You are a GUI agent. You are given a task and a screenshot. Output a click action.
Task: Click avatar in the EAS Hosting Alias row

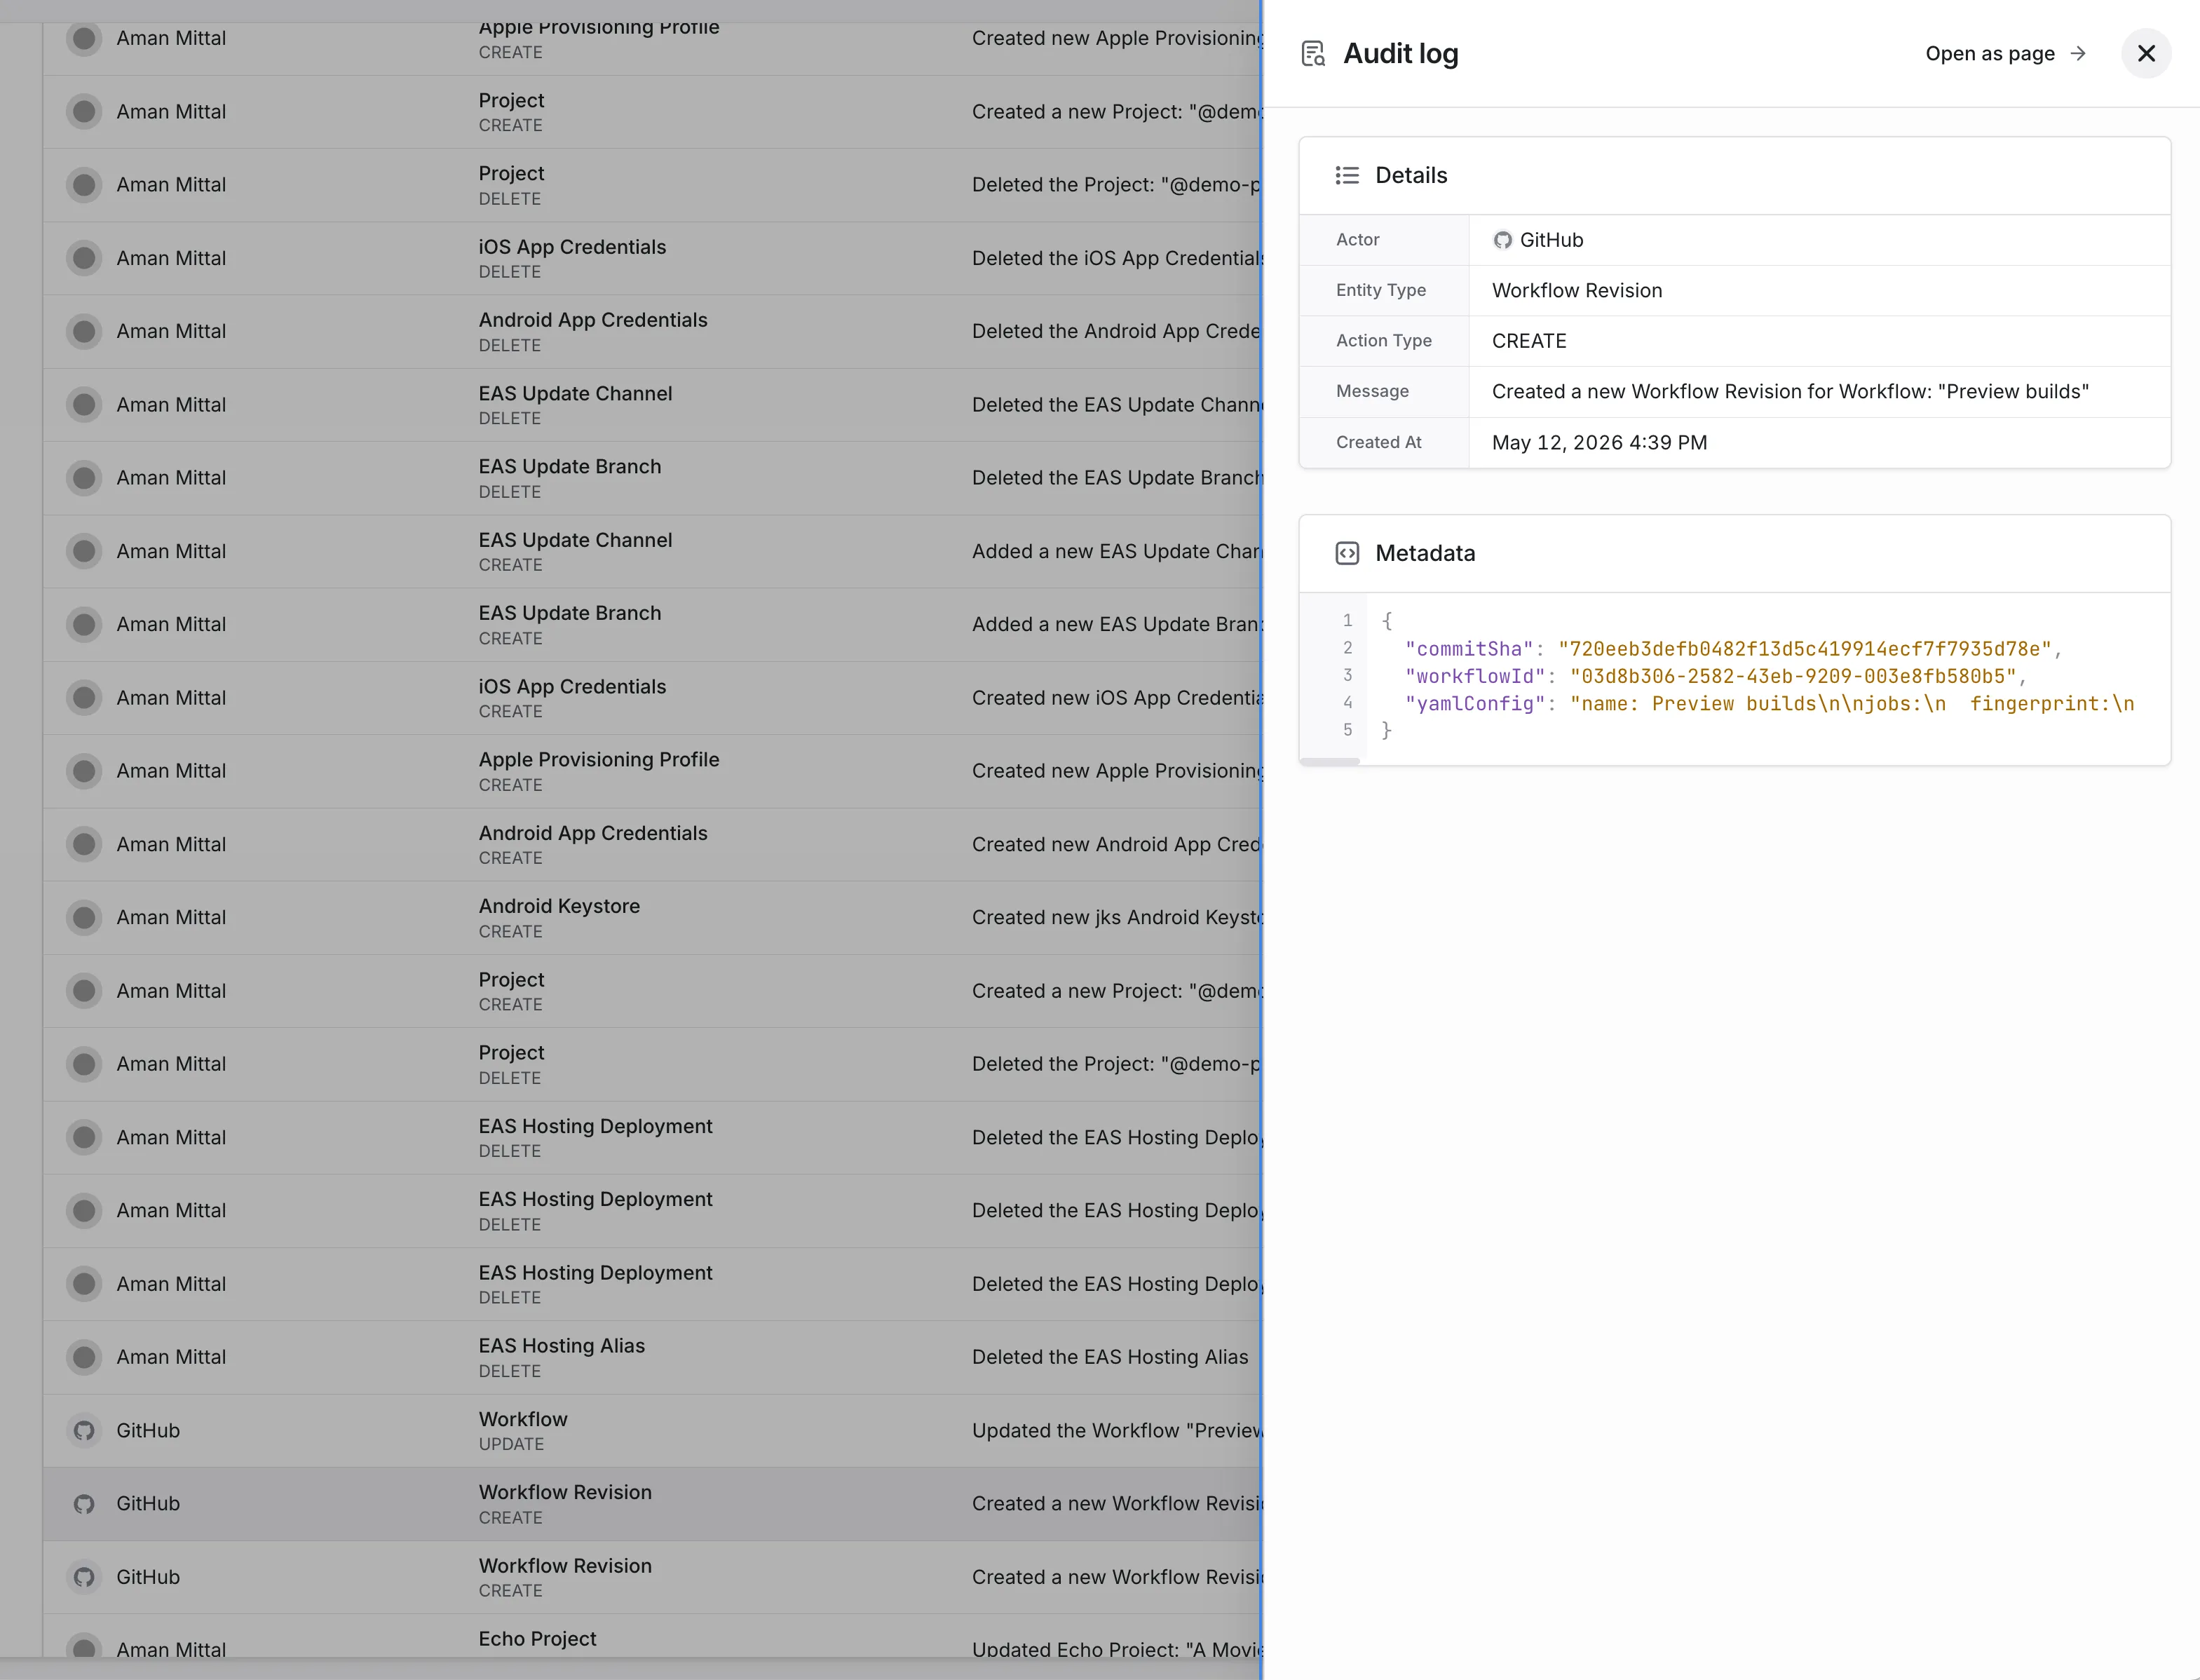click(x=84, y=1357)
